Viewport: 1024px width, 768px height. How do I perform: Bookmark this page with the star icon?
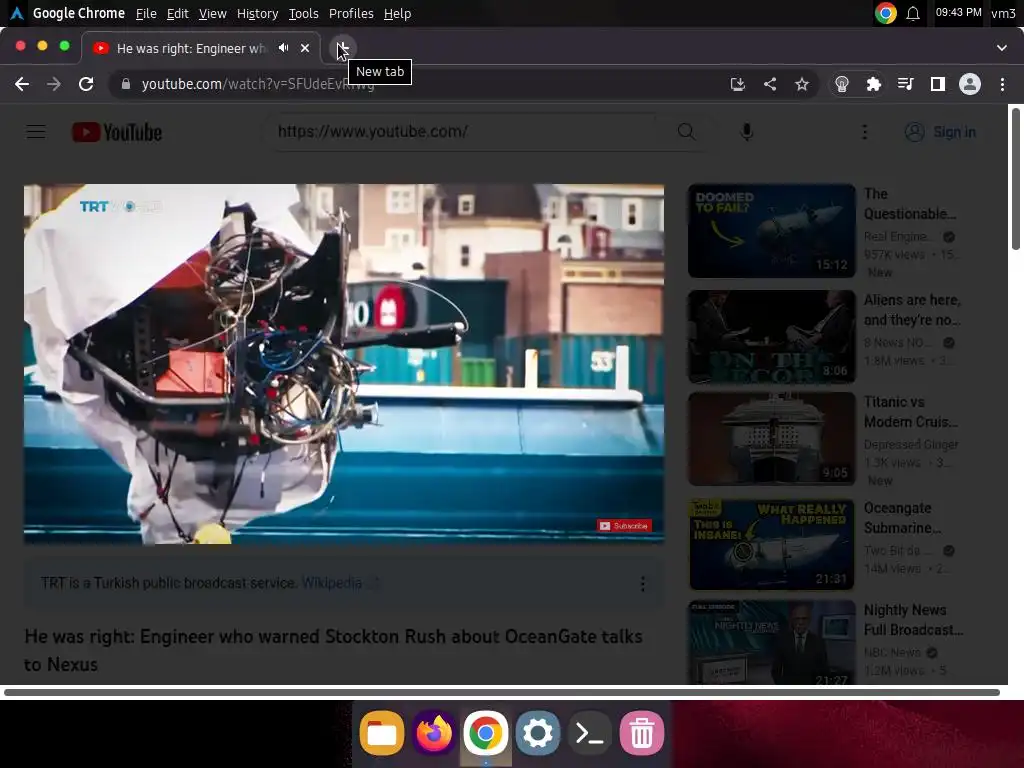tap(802, 84)
